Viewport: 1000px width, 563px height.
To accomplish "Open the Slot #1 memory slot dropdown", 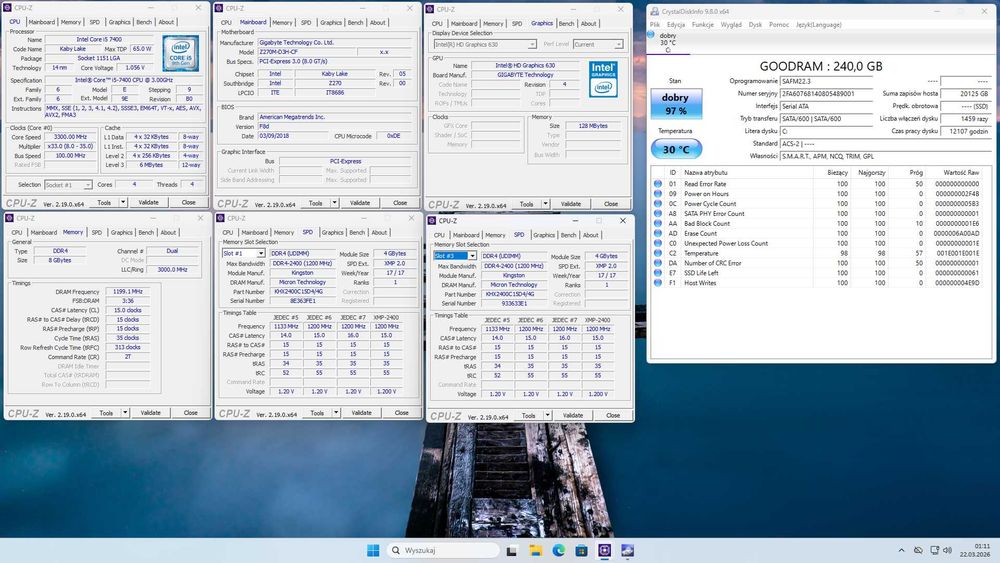I will click(243, 254).
